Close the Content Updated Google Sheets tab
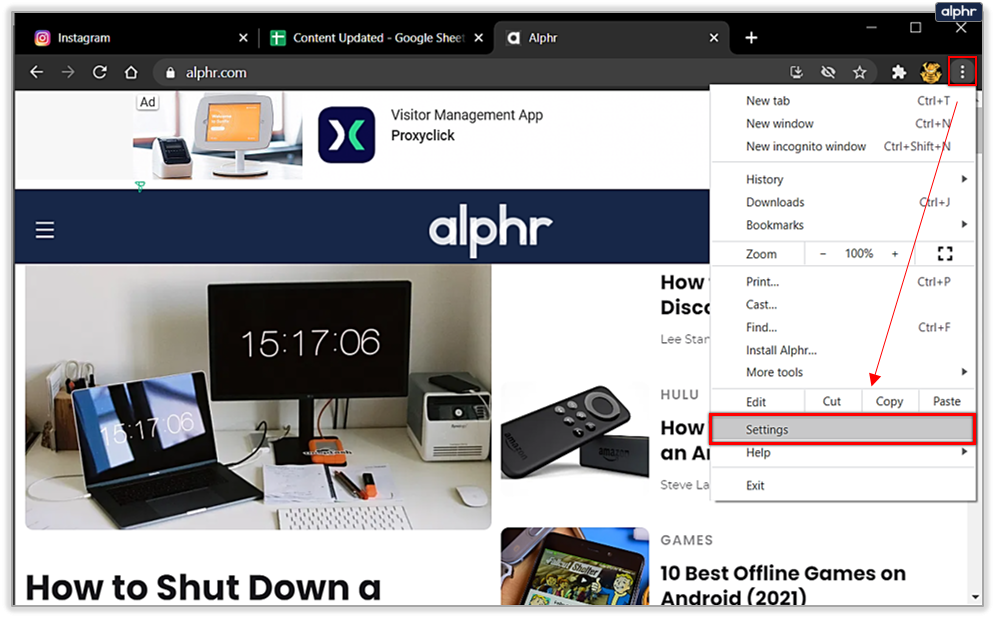 [478, 38]
